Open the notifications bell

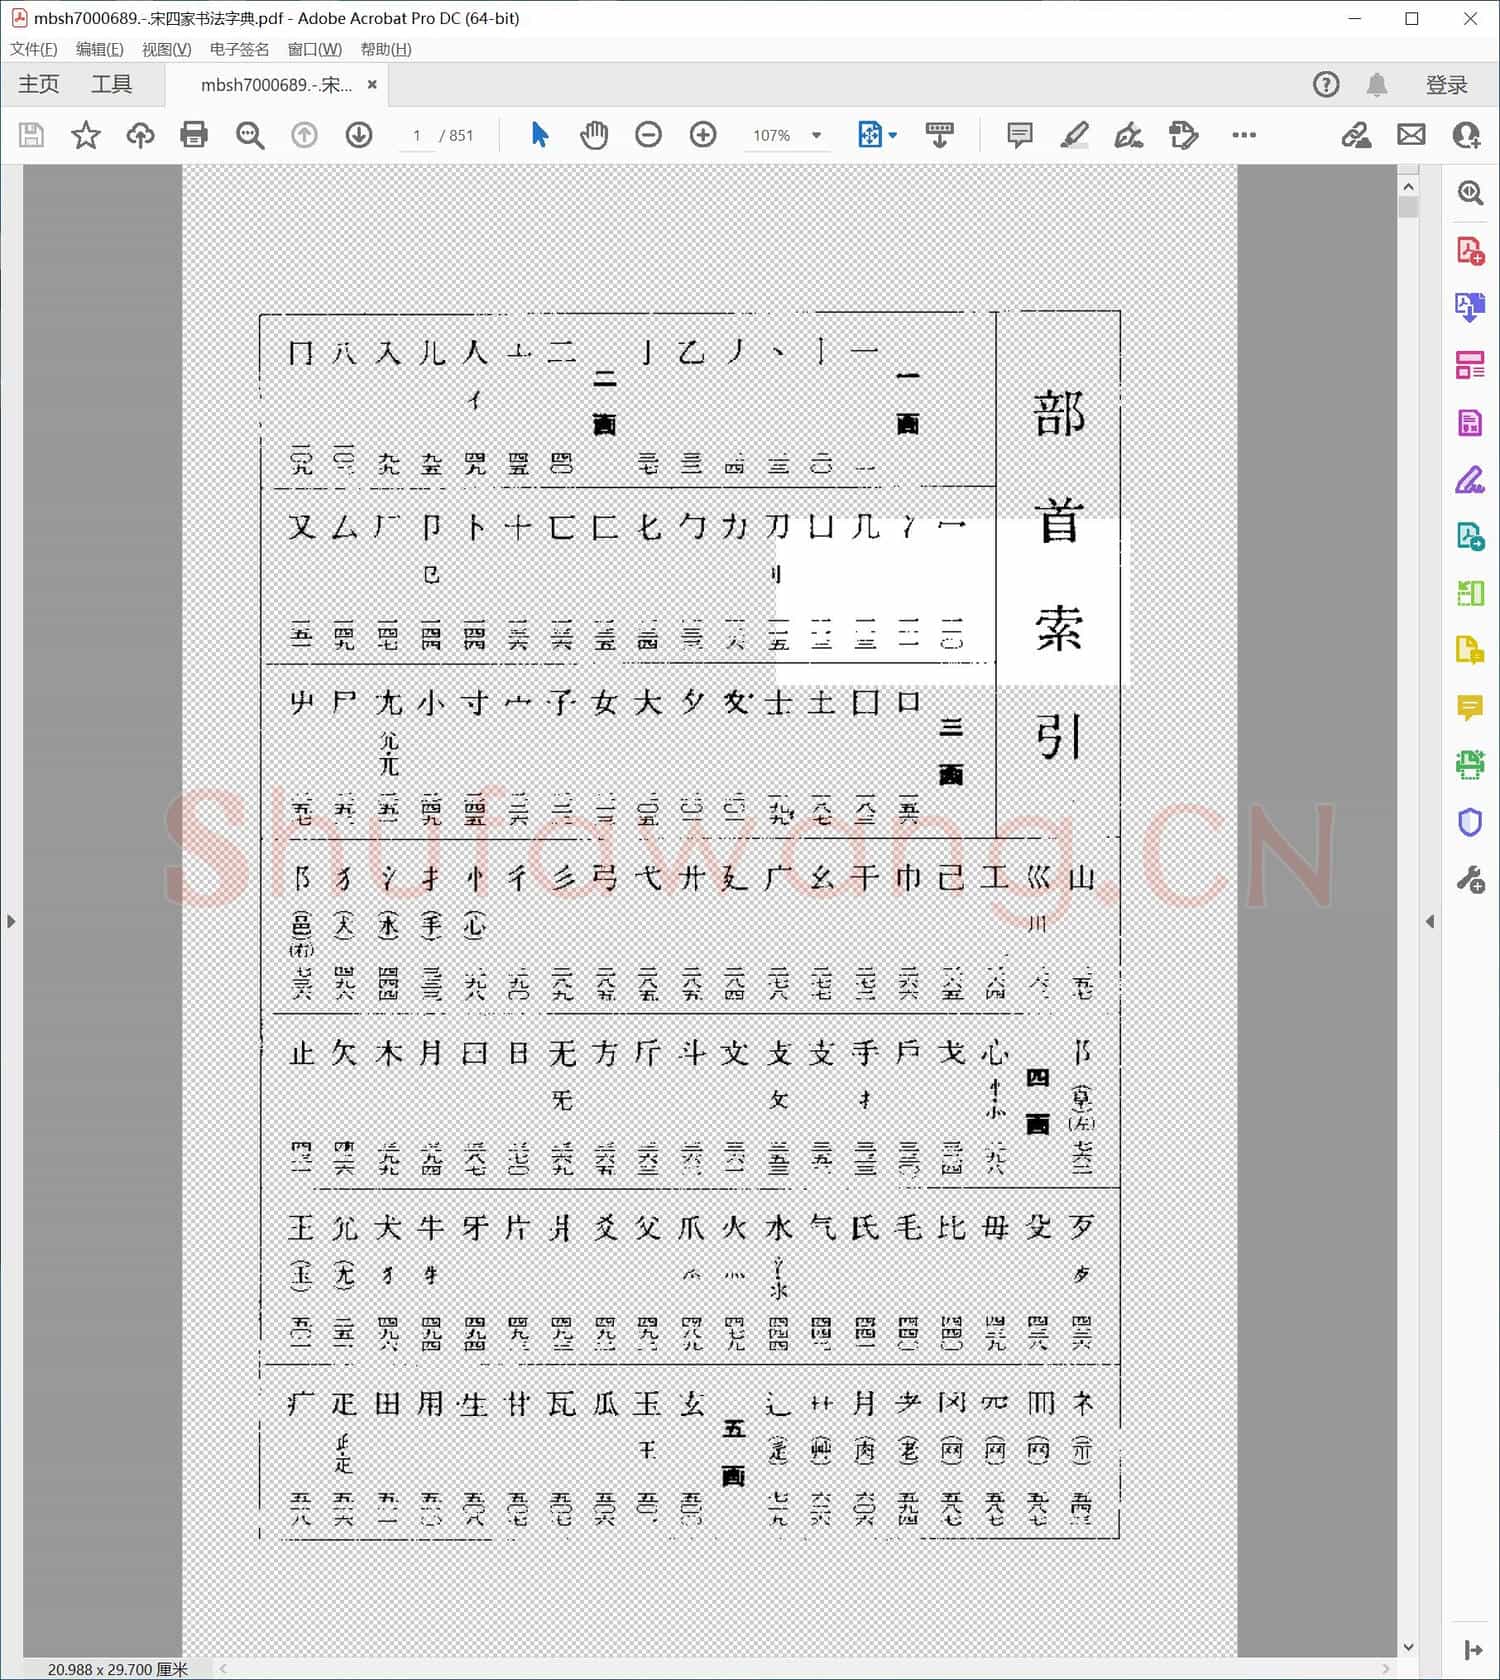point(1377,85)
